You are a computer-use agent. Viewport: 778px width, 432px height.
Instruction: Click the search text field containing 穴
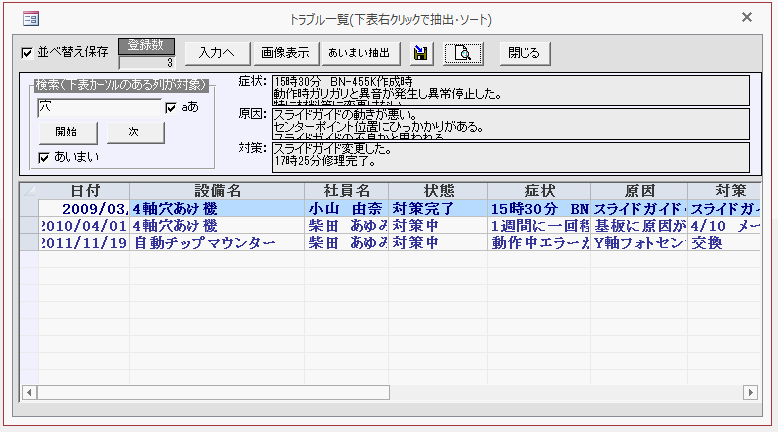(100, 108)
